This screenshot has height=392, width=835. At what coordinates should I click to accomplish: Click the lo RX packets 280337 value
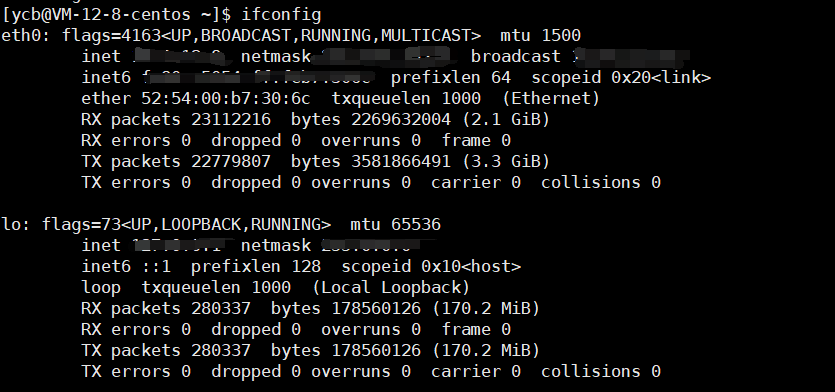221,308
